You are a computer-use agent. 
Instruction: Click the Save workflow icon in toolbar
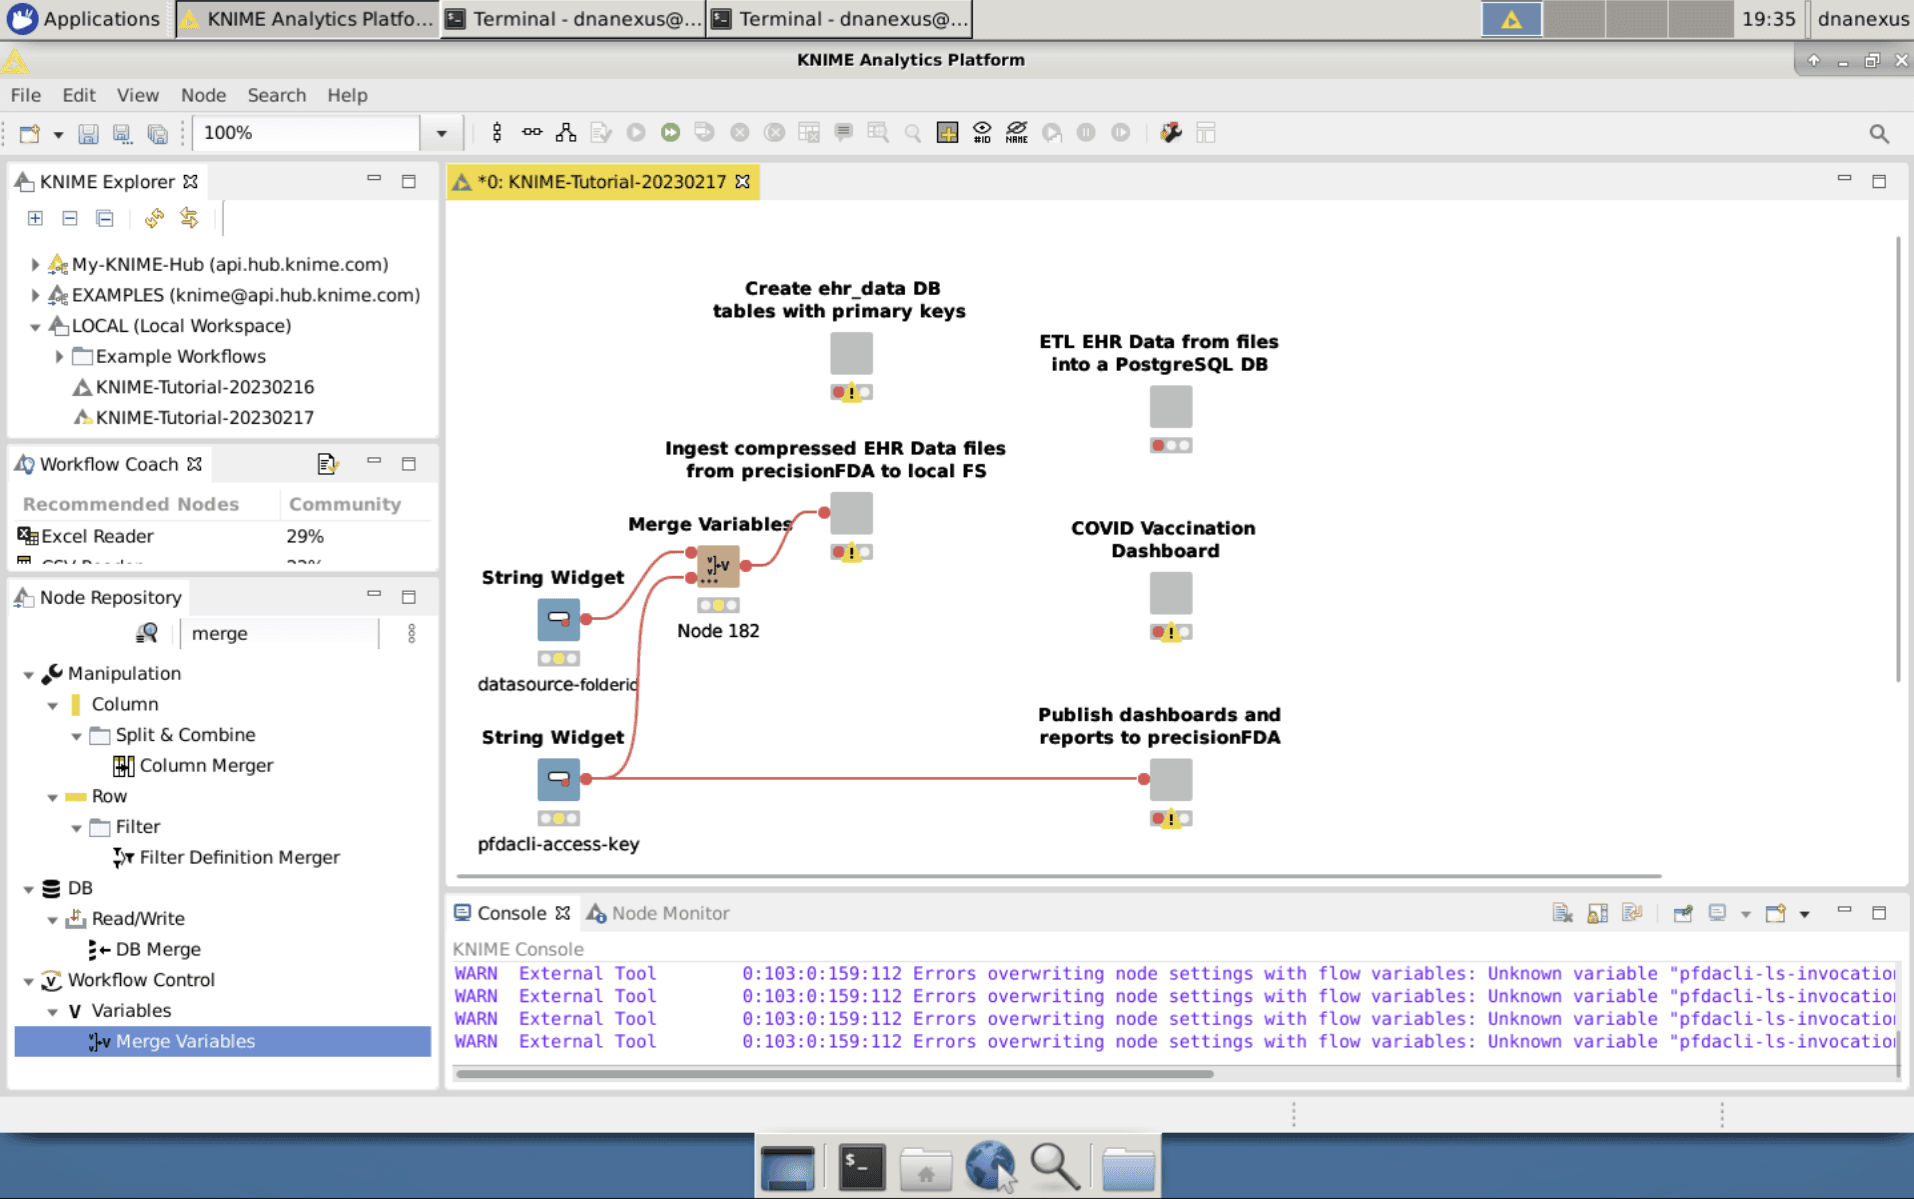[x=88, y=133]
